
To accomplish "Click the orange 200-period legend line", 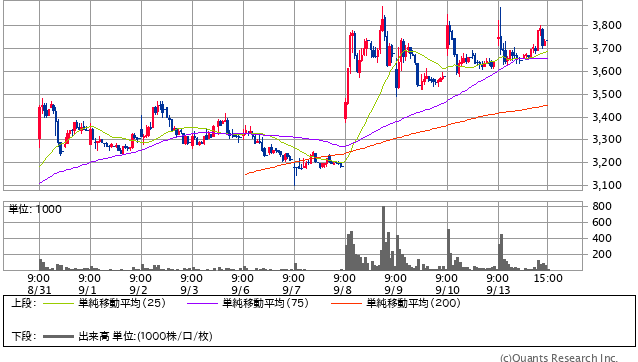I will click(347, 303).
